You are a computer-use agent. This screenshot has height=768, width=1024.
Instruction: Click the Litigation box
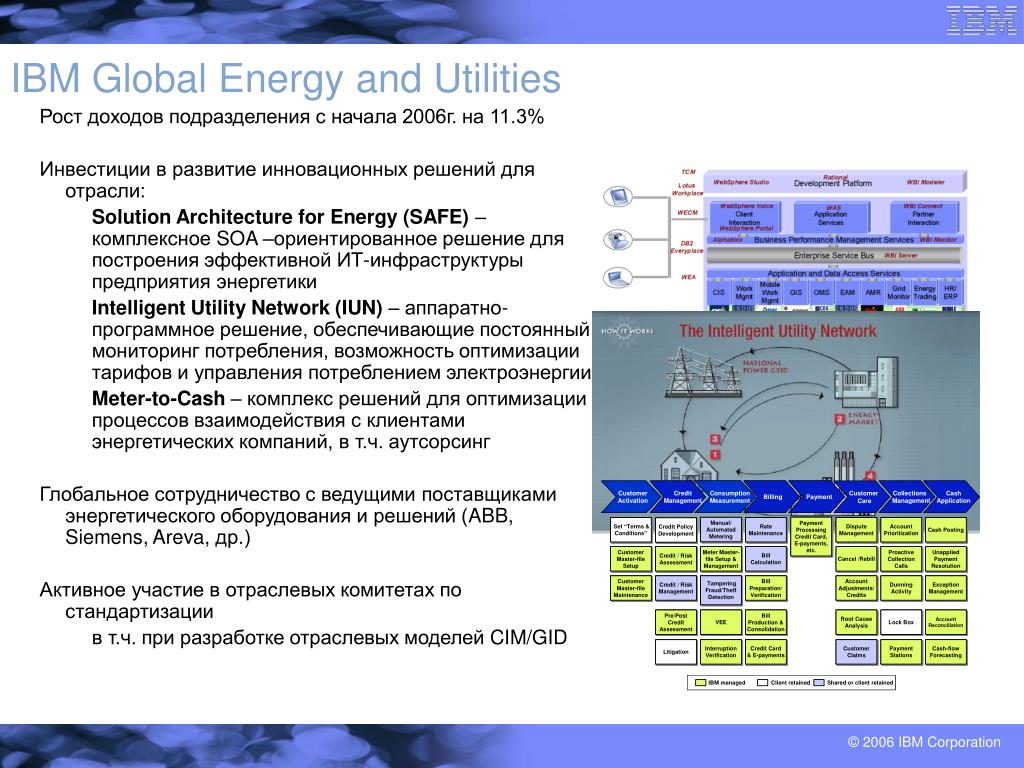point(675,652)
